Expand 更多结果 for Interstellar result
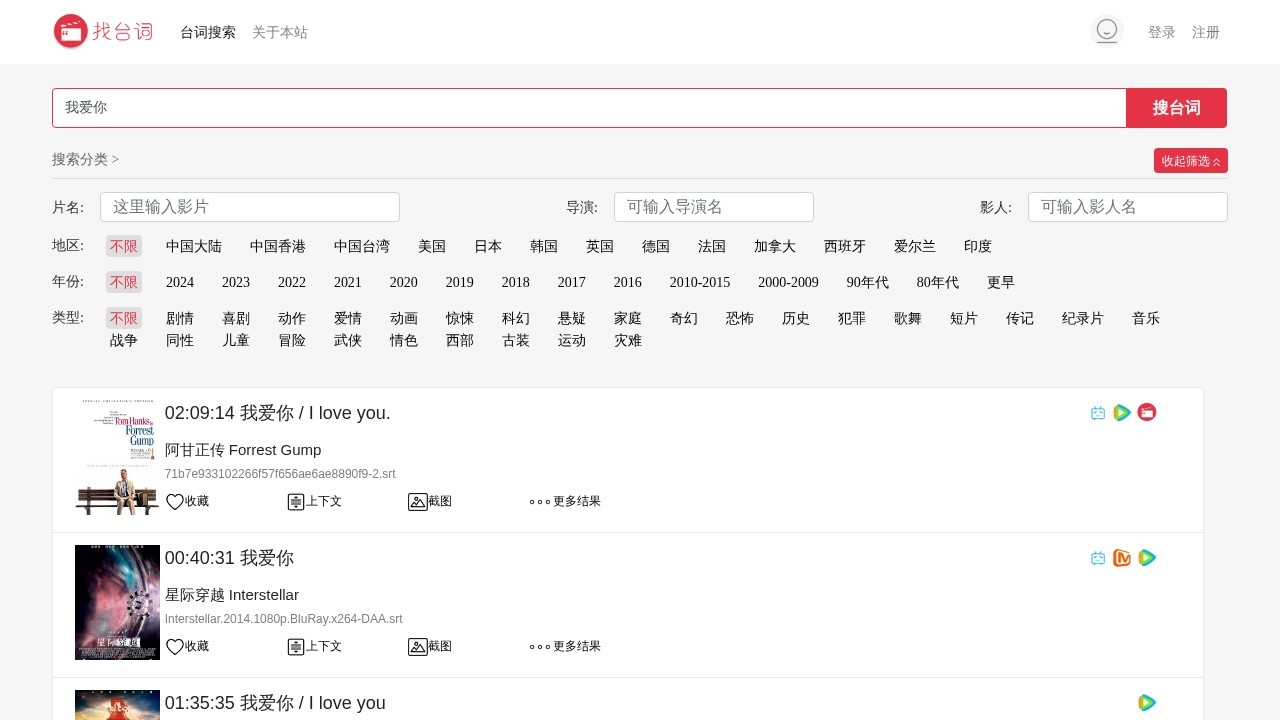This screenshot has height=720, width=1280. pos(565,647)
